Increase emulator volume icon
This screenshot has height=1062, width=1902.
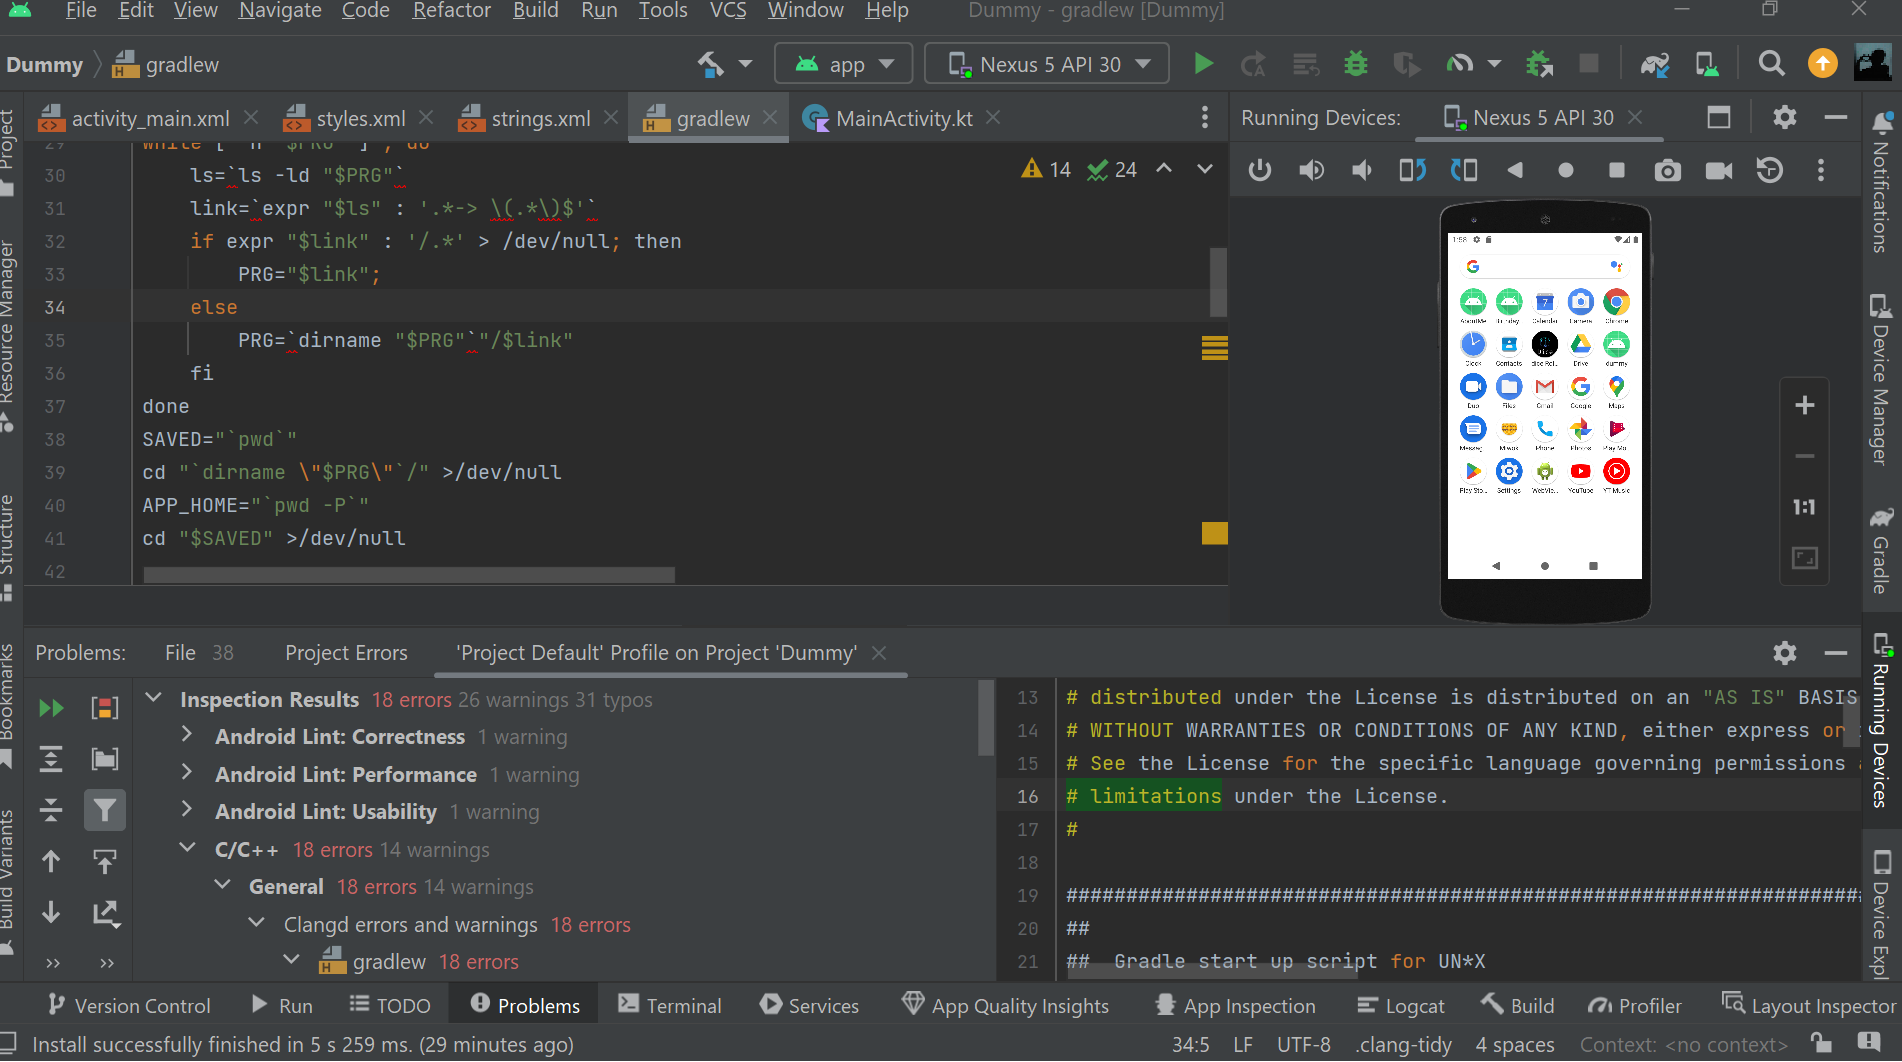click(1311, 171)
